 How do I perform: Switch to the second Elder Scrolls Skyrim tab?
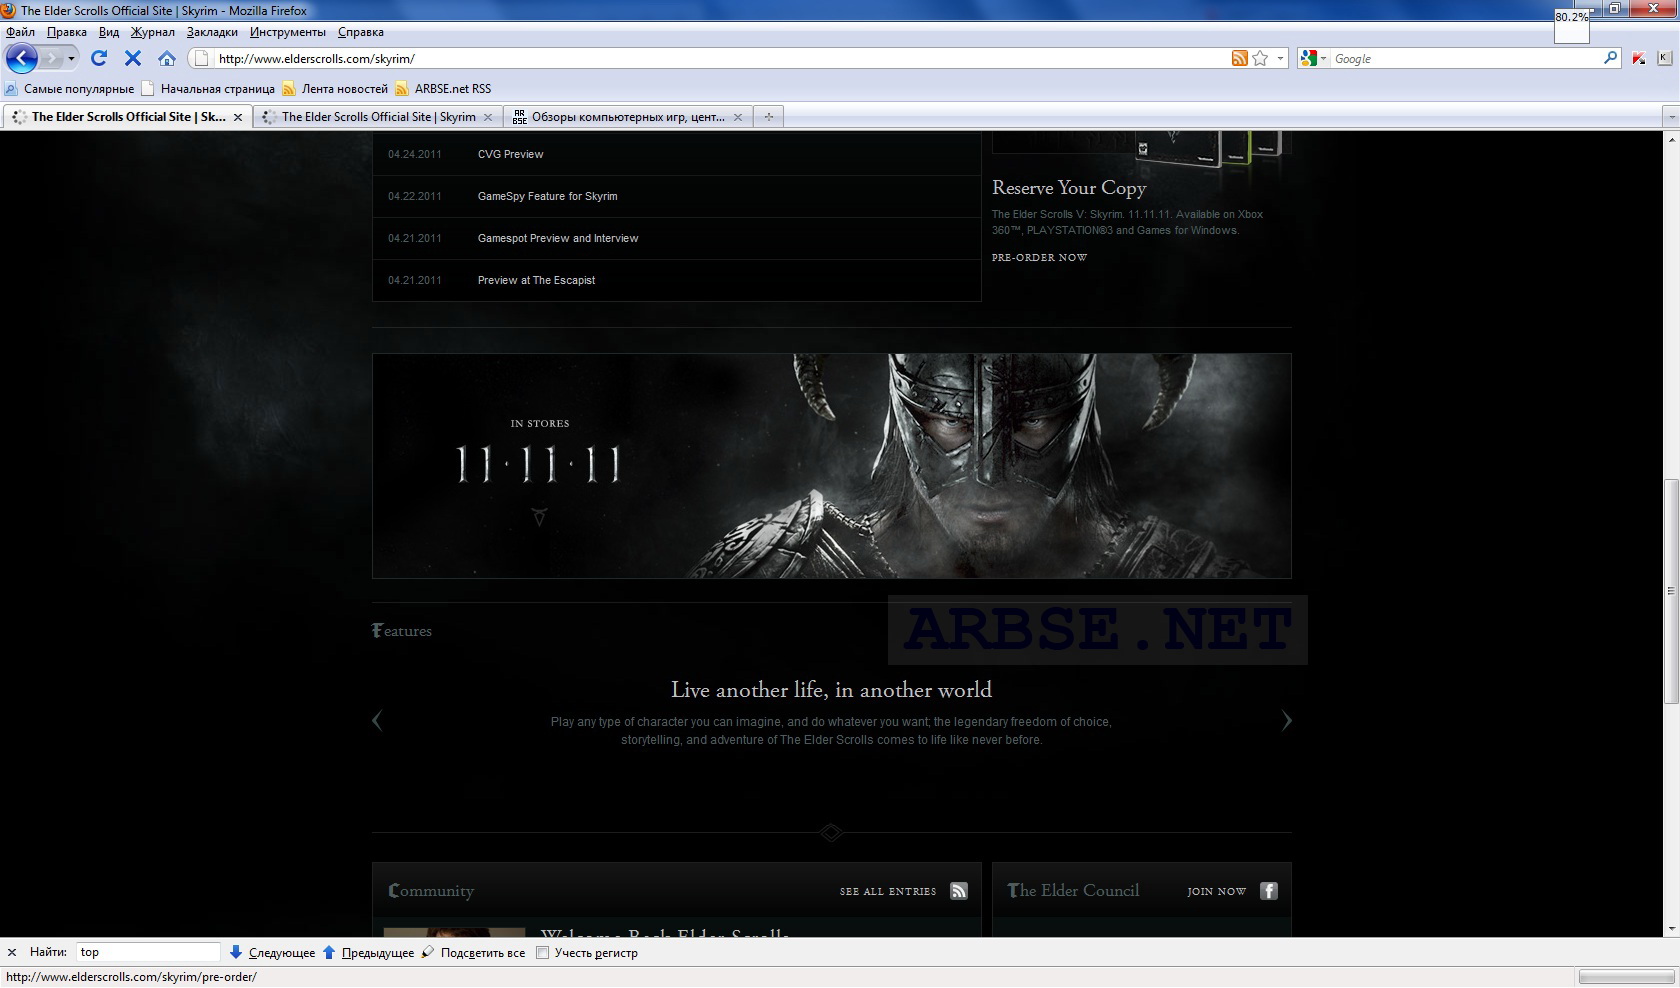(378, 116)
